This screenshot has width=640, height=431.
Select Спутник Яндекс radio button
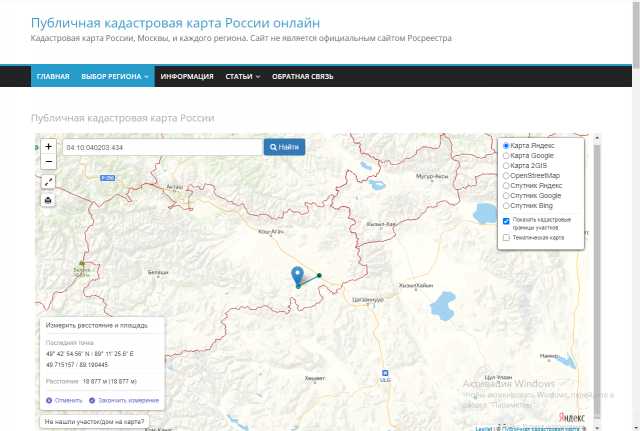[x=506, y=186]
